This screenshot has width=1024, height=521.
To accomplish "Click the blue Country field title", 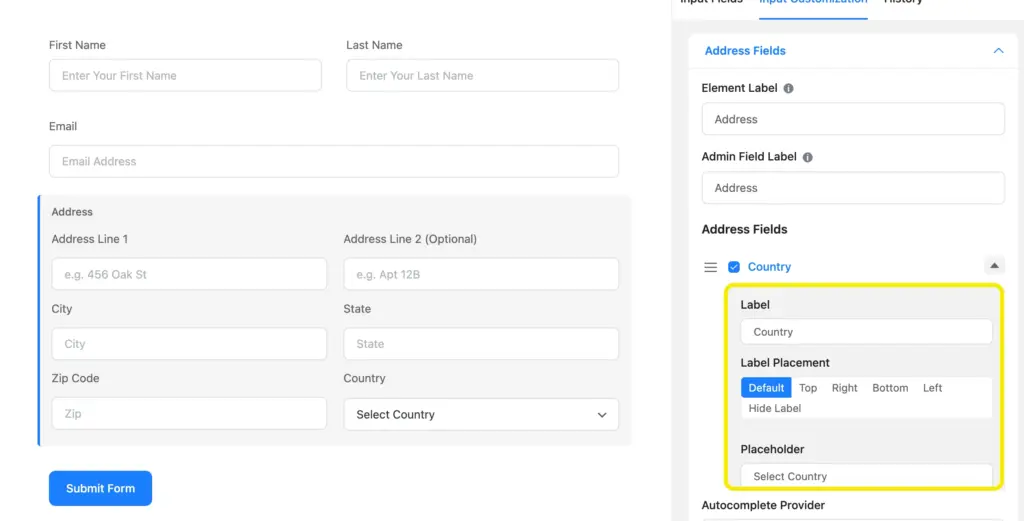I will coord(769,267).
